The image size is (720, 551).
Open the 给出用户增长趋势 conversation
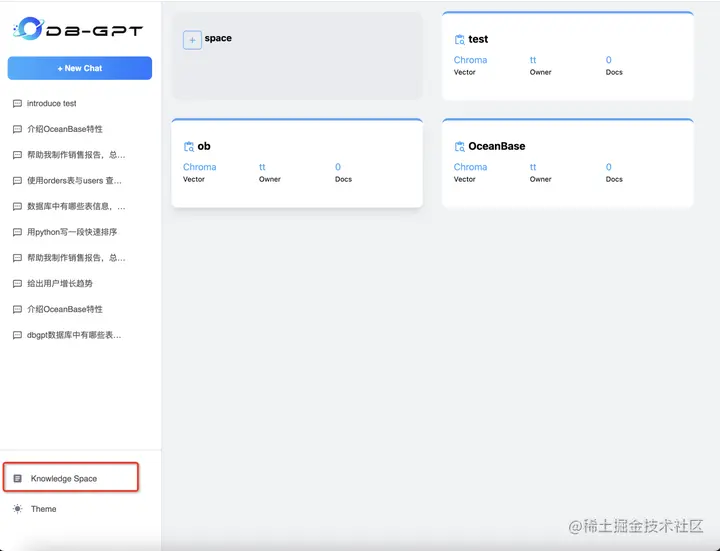click(x=60, y=284)
